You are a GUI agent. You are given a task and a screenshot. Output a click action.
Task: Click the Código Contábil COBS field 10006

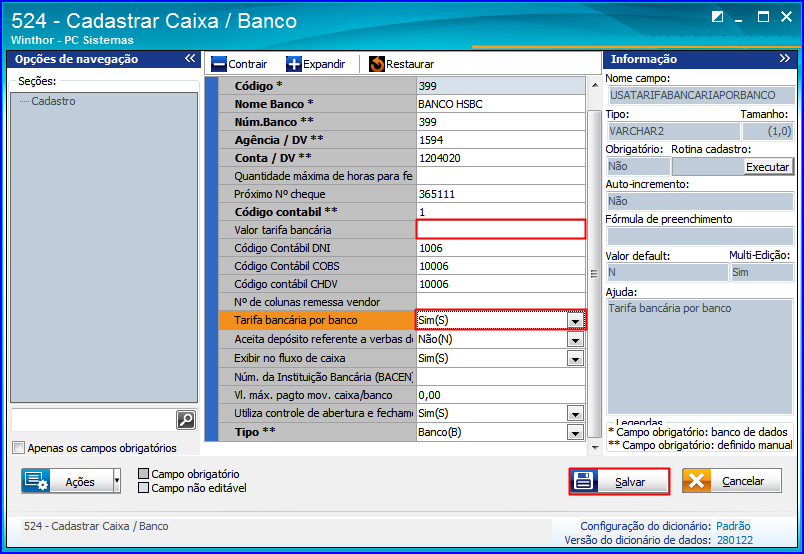500,266
